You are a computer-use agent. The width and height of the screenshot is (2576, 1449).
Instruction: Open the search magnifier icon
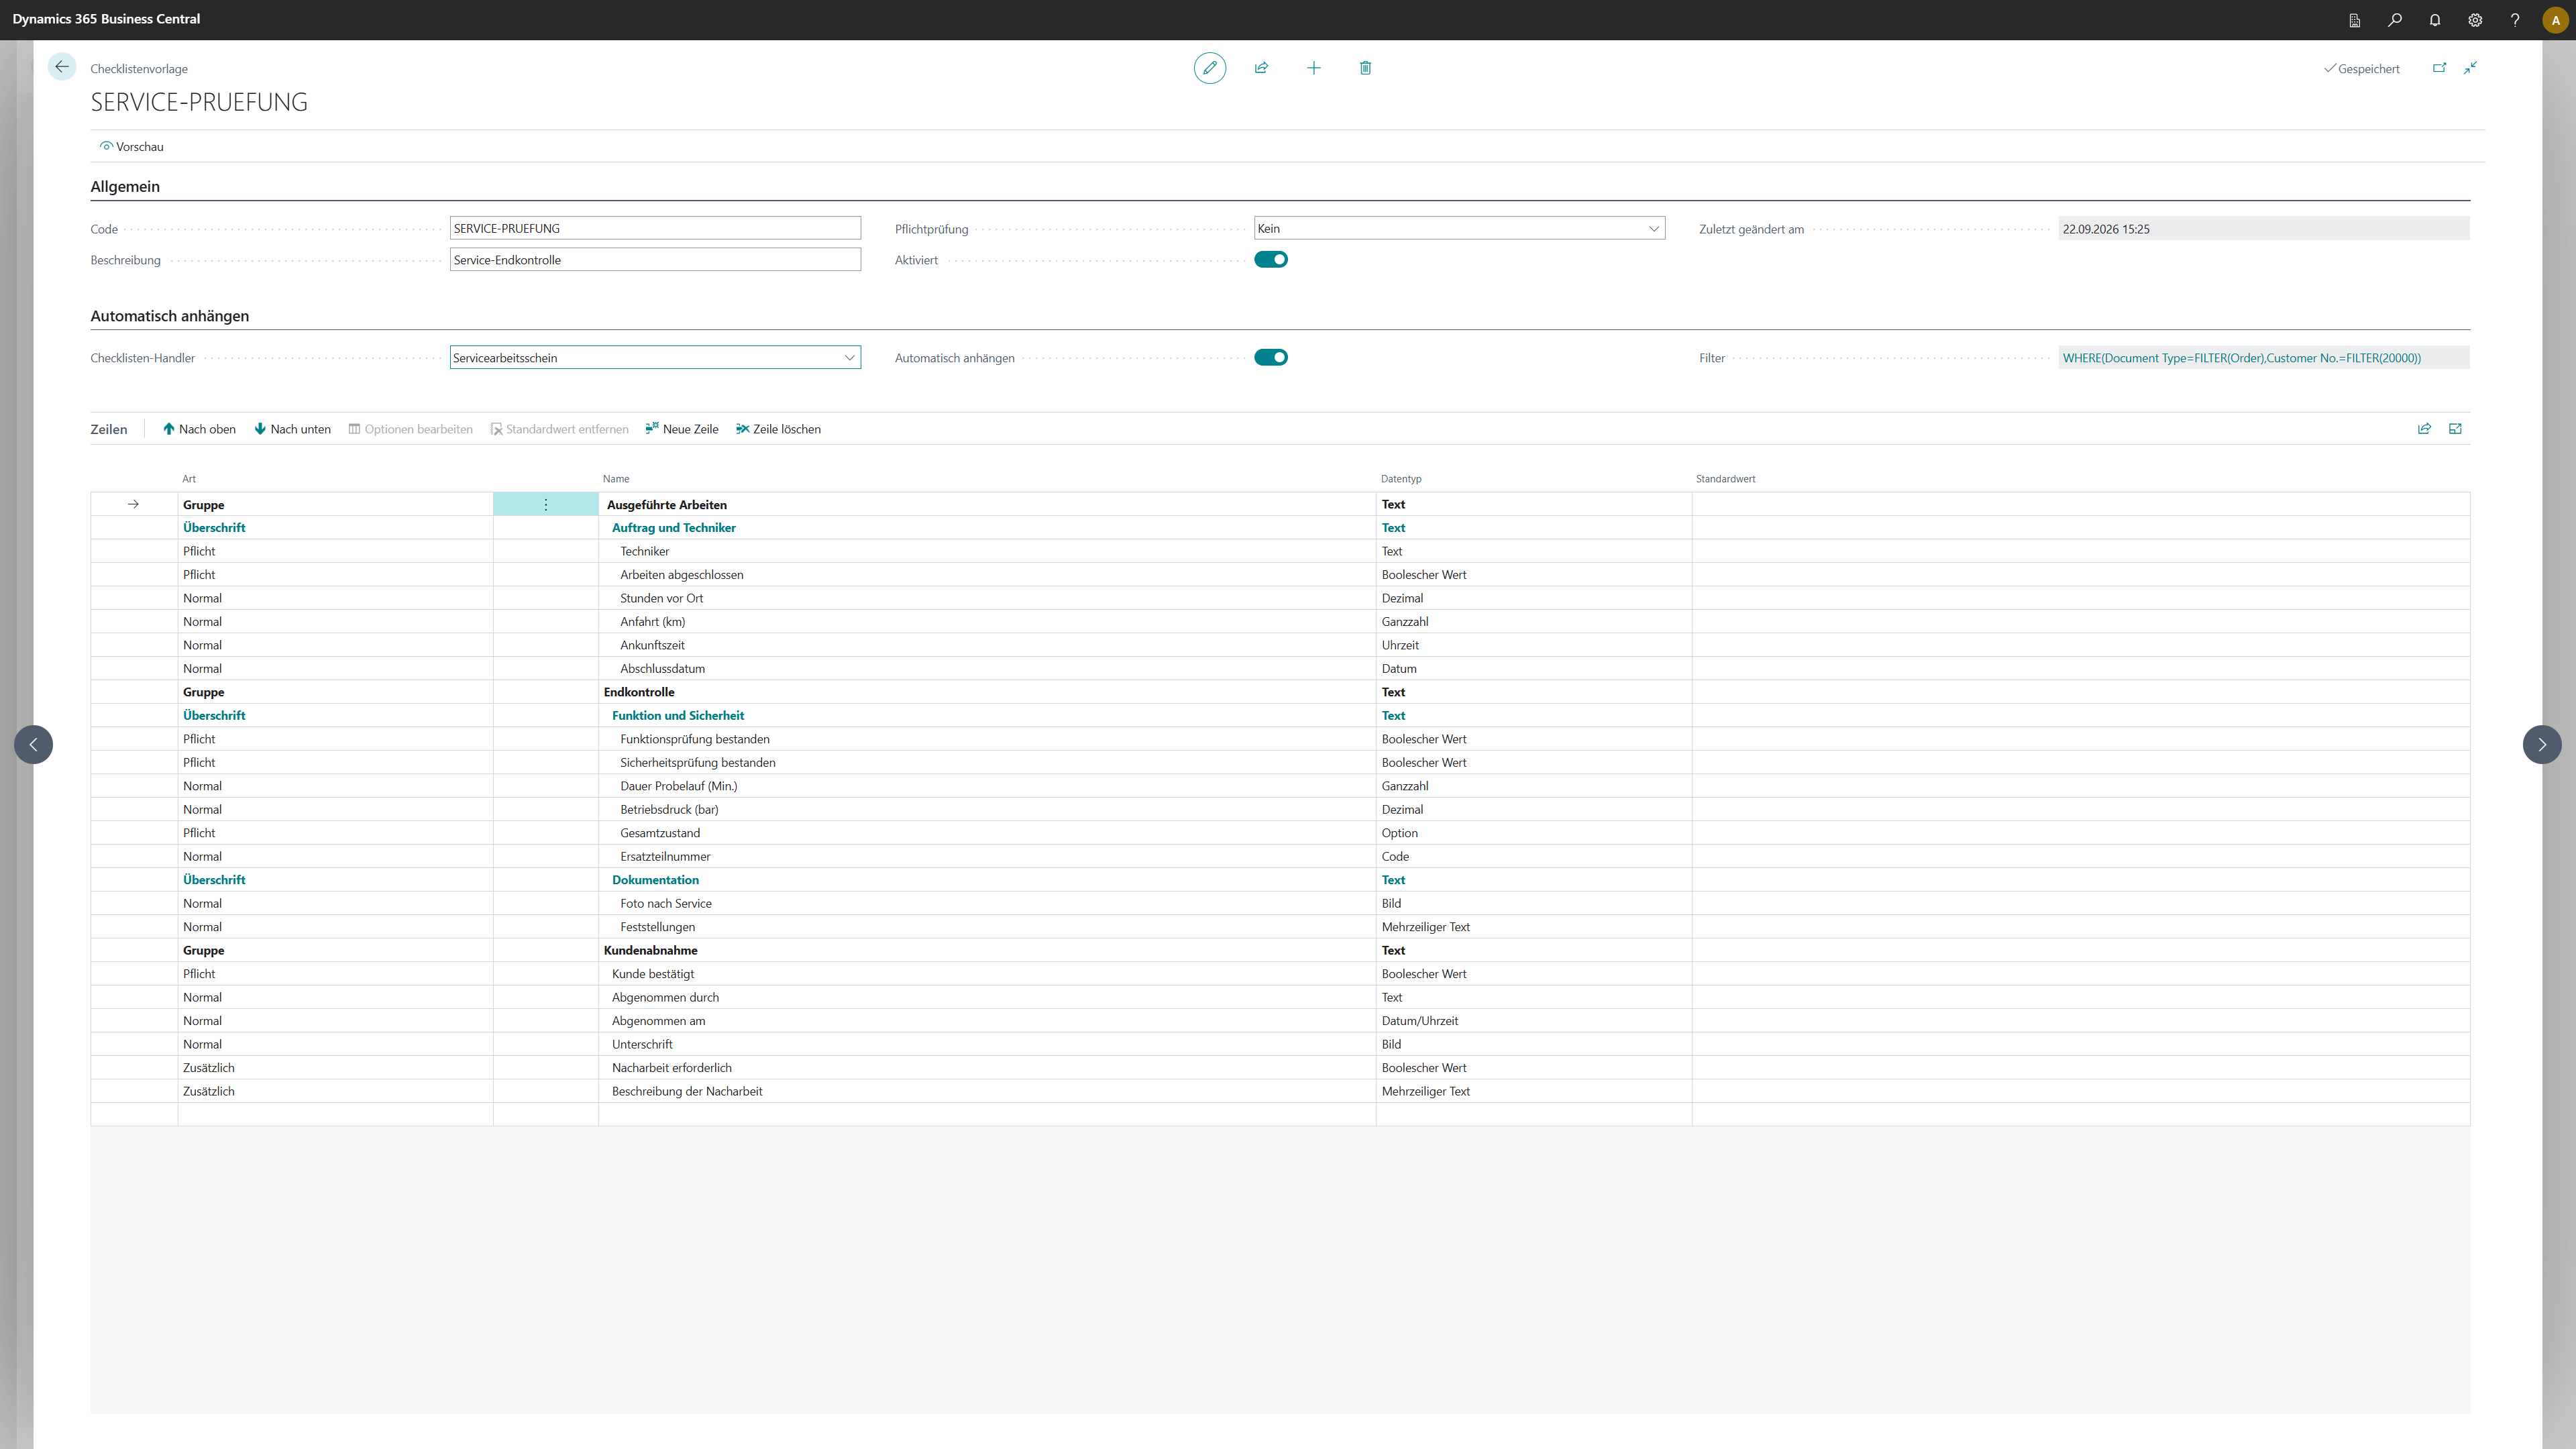tap(2395, 20)
